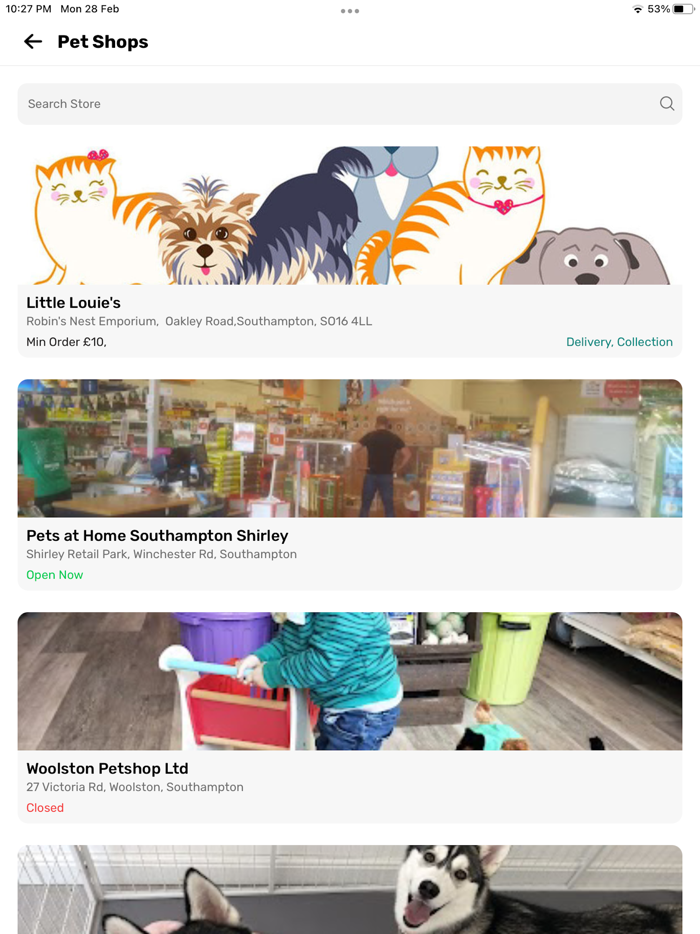Select Woolston Petshop Ltd title
Screen dimensions: 700x934
coord(107,768)
